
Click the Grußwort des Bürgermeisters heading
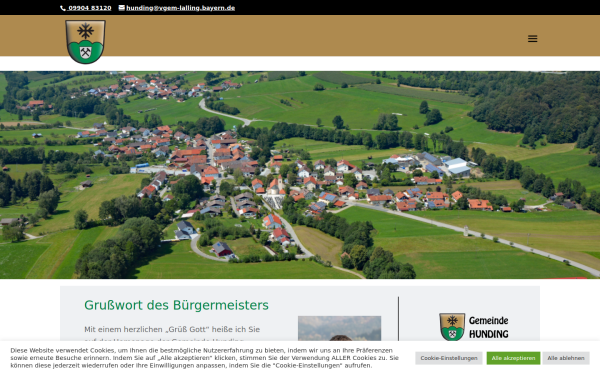click(x=176, y=305)
